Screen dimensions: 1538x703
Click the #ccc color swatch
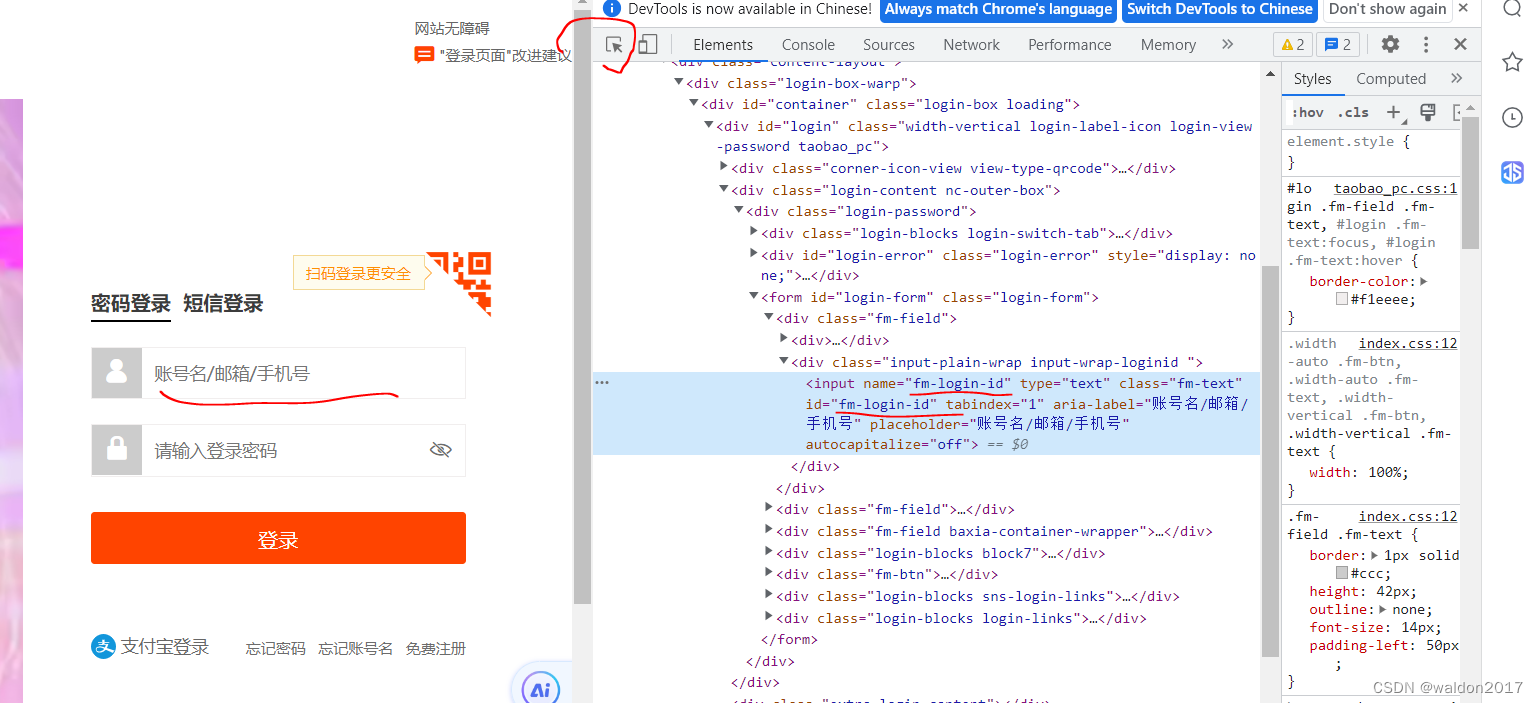(x=1342, y=572)
